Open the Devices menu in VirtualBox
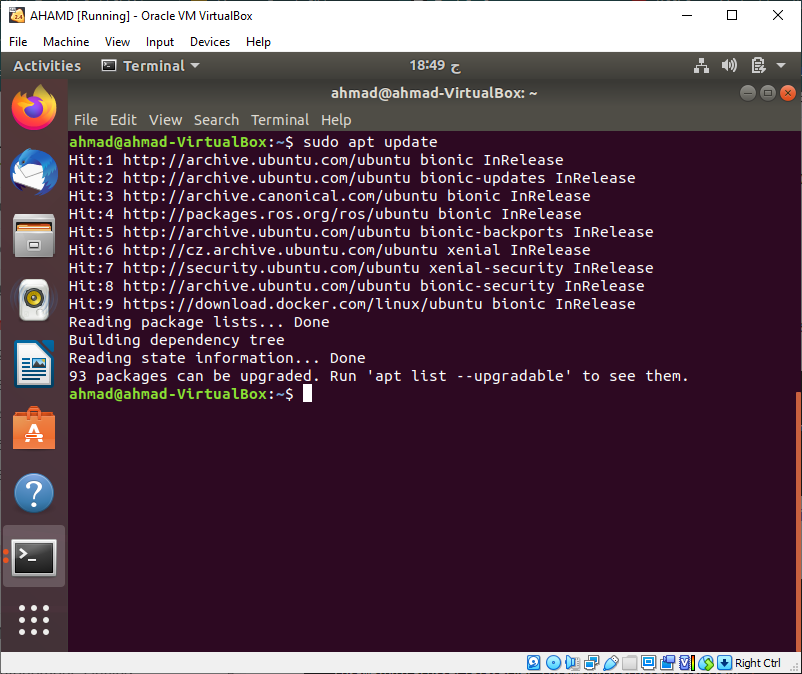The image size is (802, 674). [209, 42]
